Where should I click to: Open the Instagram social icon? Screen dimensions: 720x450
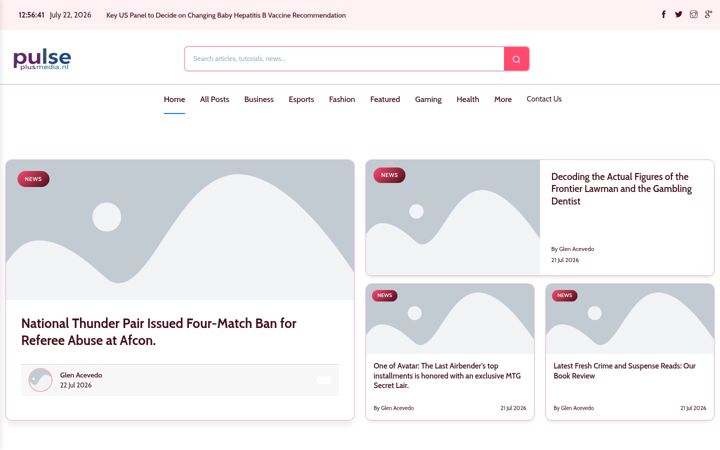(693, 14)
